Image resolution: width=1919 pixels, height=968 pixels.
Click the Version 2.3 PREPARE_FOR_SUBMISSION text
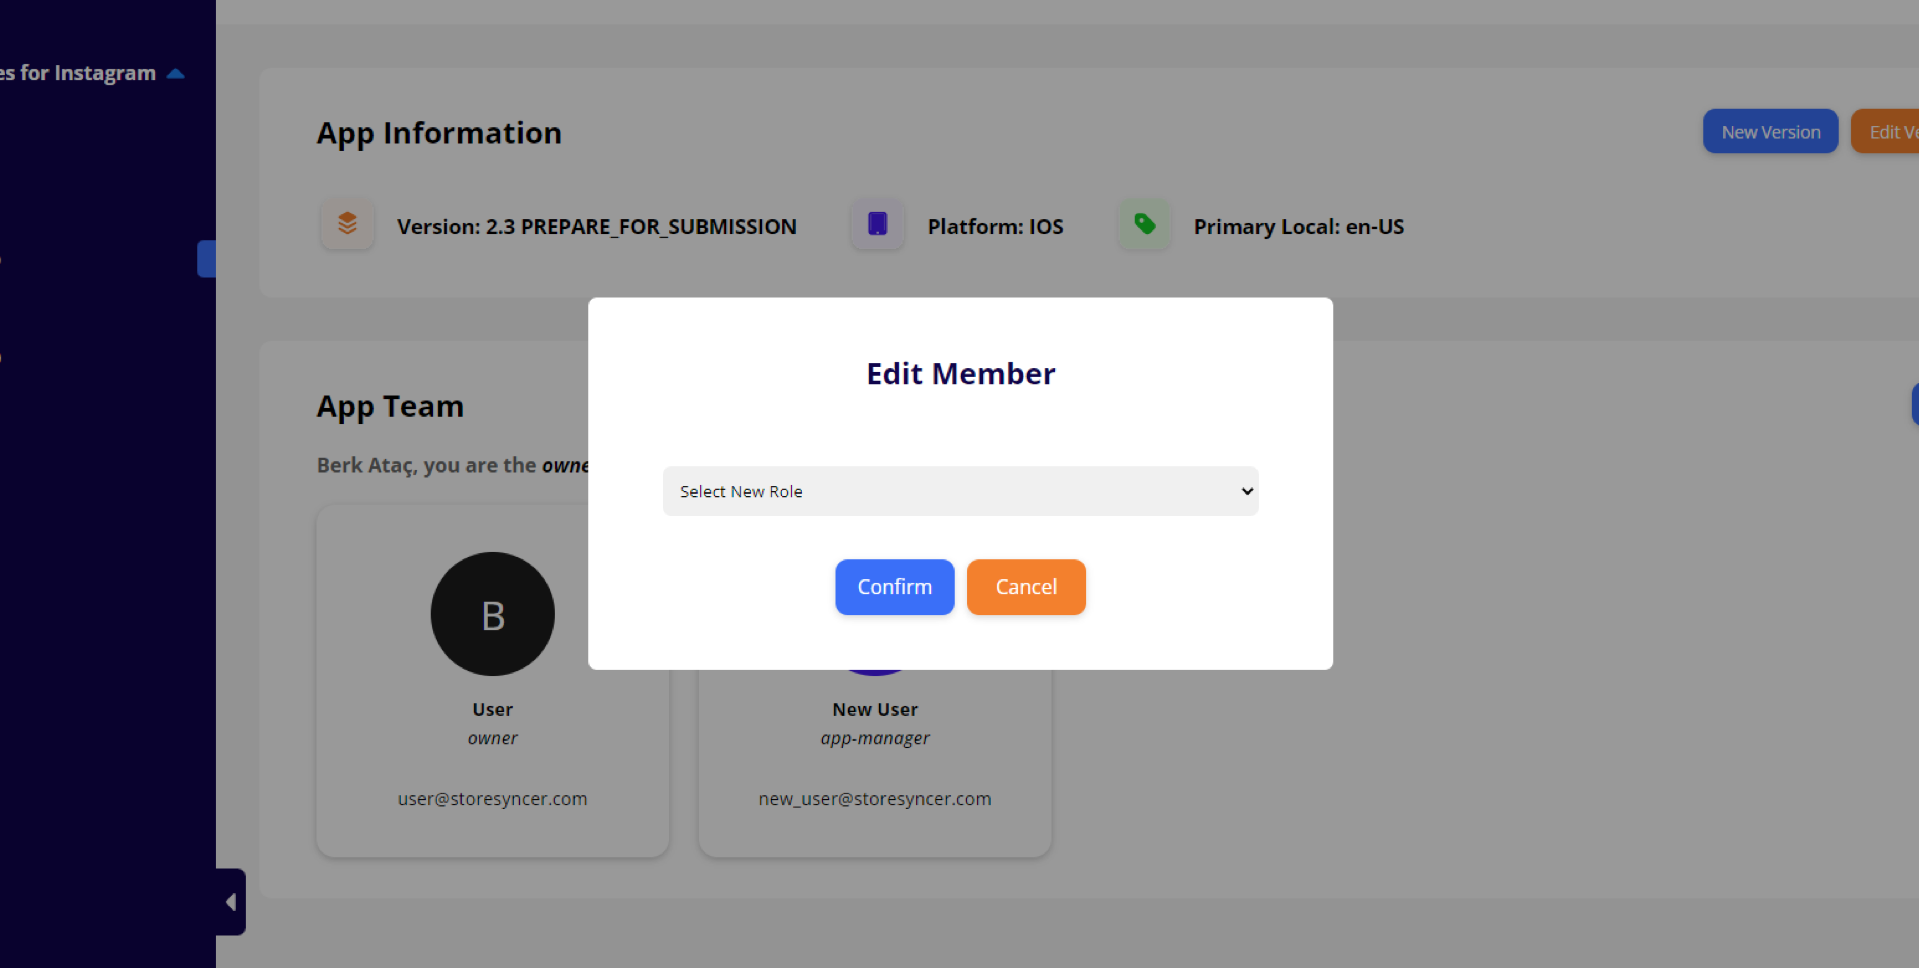[x=596, y=227]
